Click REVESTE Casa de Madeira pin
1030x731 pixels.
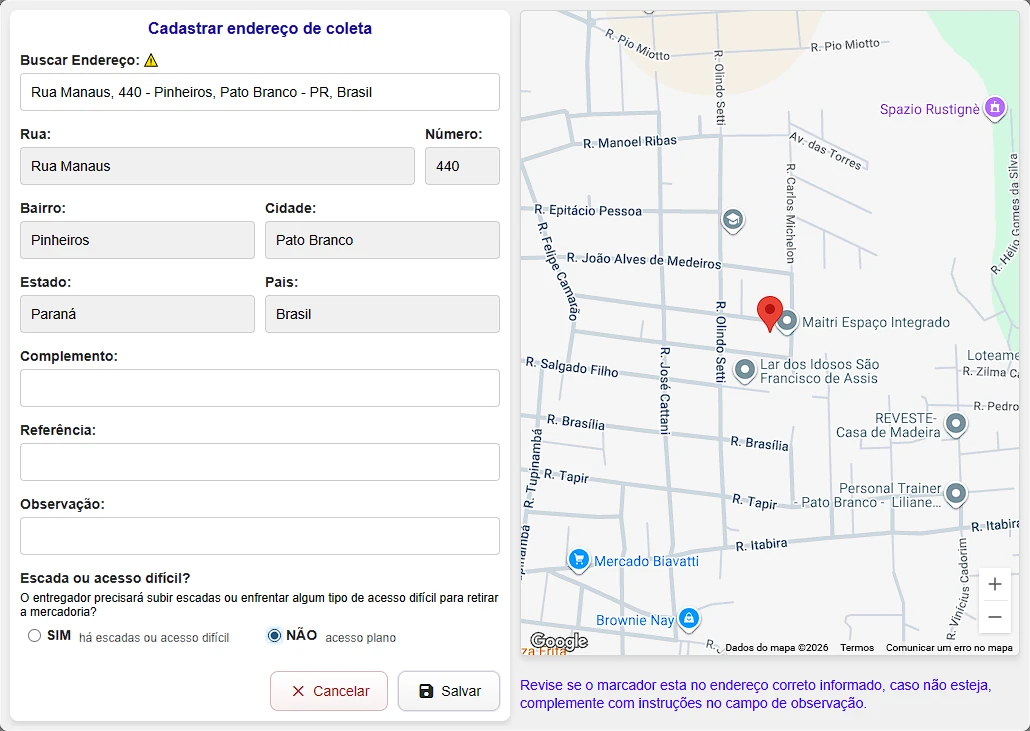pos(956,424)
